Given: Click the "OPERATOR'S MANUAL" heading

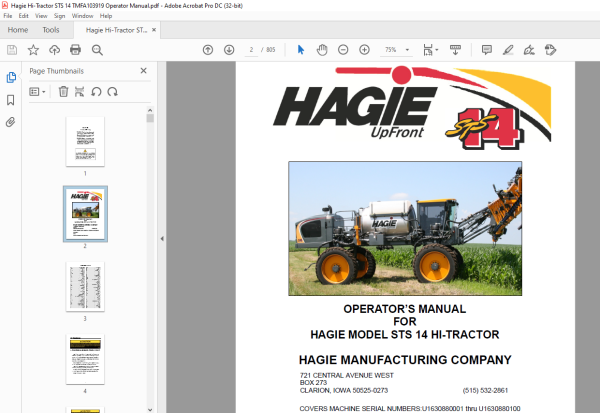Looking at the screenshot, I should click(x=404, y=309).
